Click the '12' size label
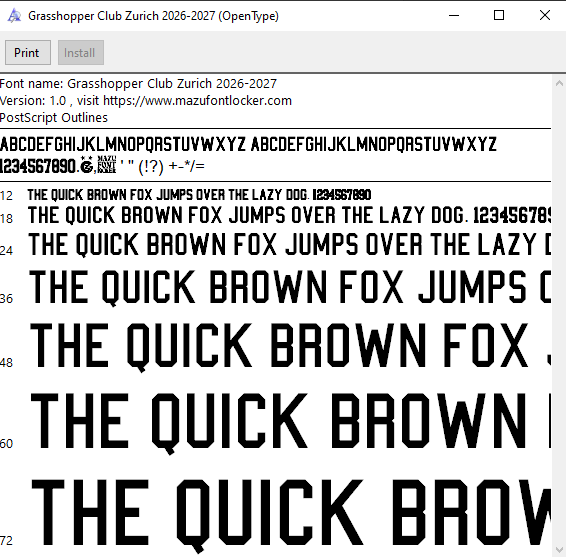This screenshot has height=557, width=566. pos(6,196)
